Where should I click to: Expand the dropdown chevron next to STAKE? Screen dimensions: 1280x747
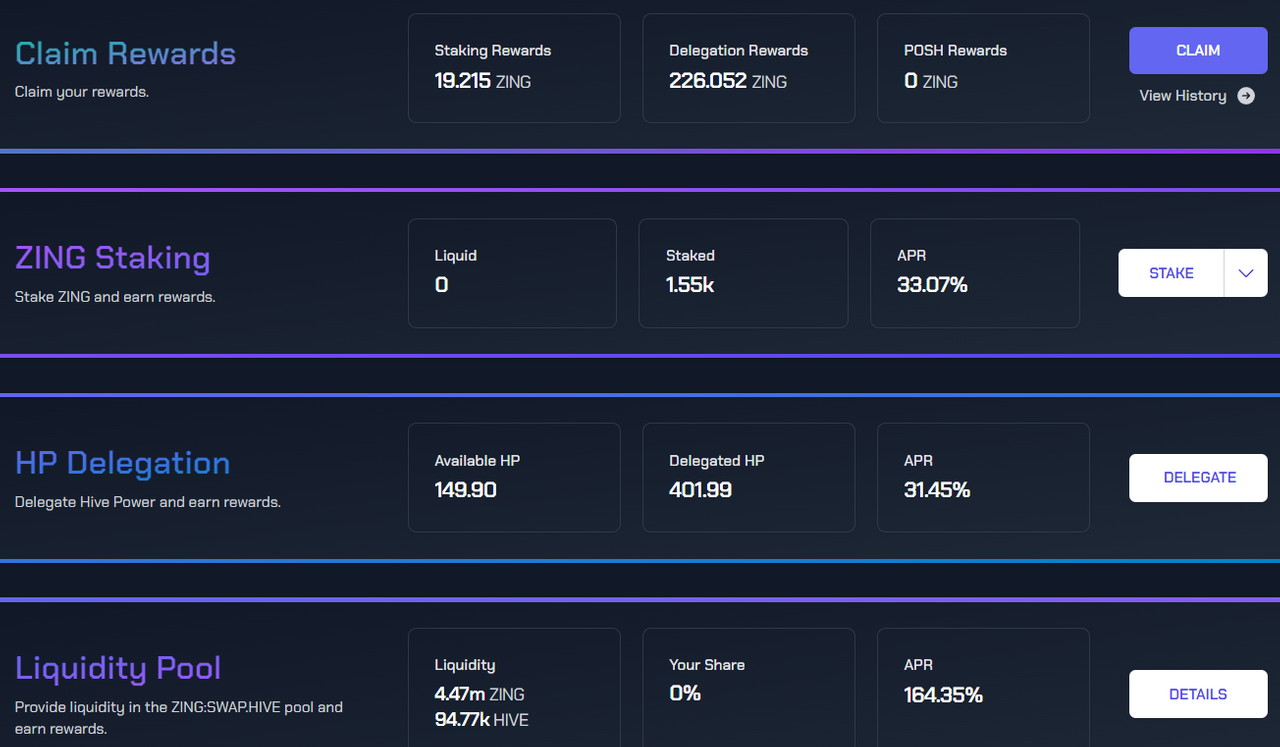[x=1246, y=273]
